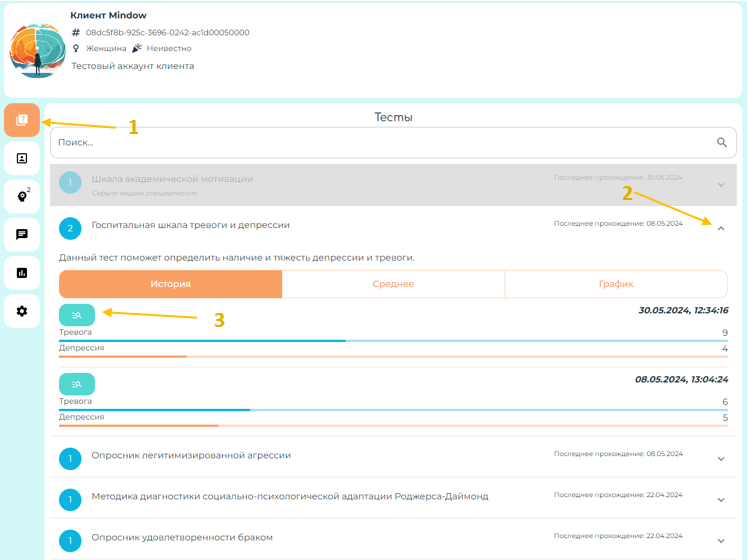This screenshot has width=748, height=560.
Task: Select the История tab
Action: (170, 284)
